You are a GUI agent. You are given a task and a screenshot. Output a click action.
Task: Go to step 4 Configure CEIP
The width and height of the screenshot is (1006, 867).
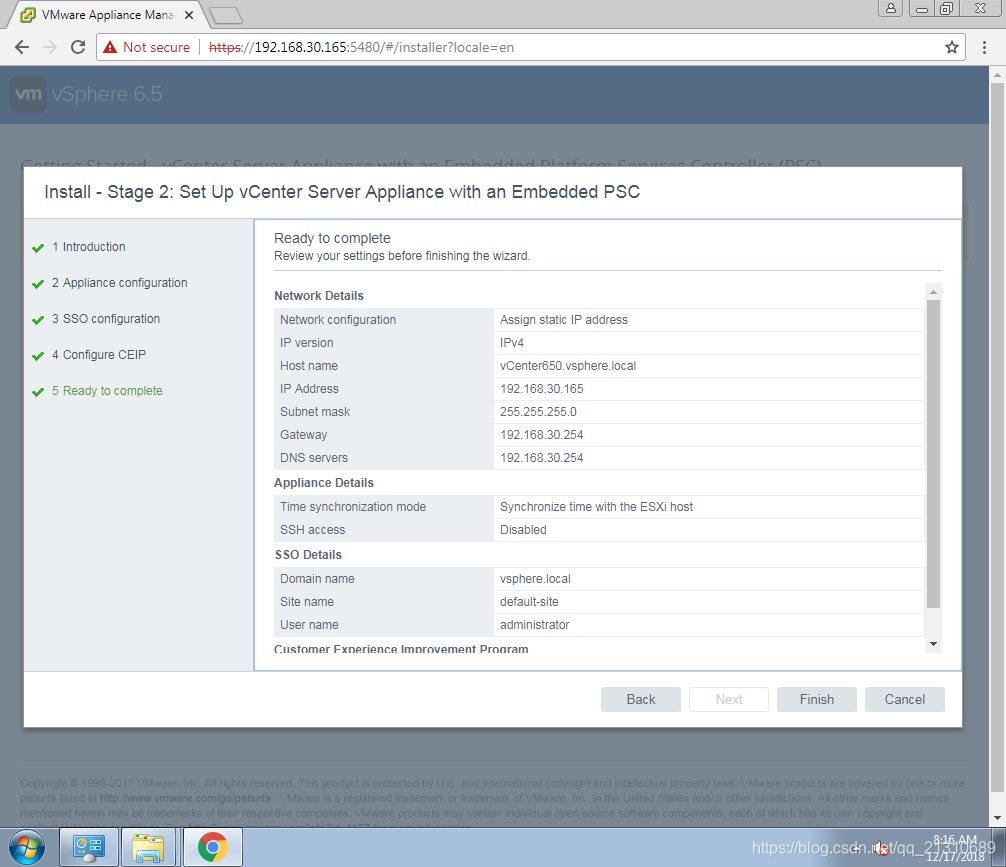pyautogui.click(x=99, y=355)
